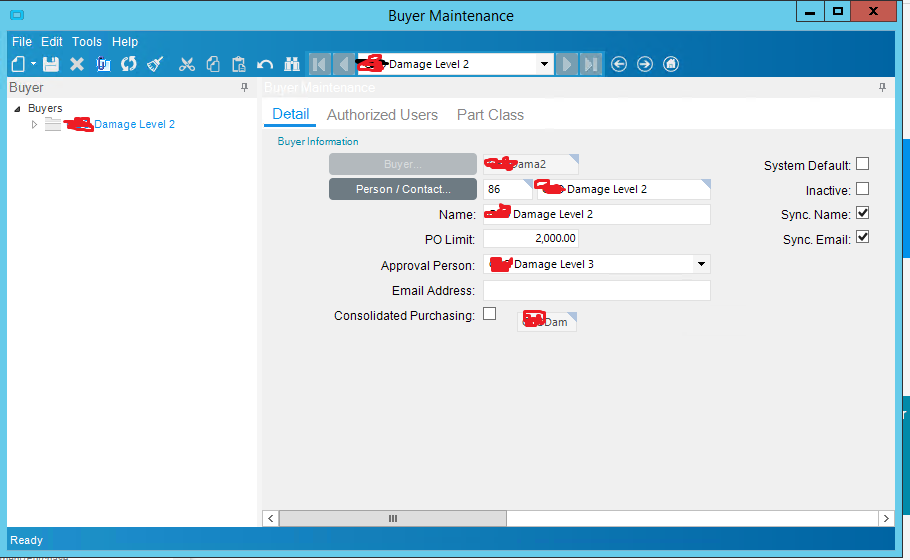Click the PO Limit field showing 2,000.00
This screenshot has height=560, width=910.
(531, 239)
